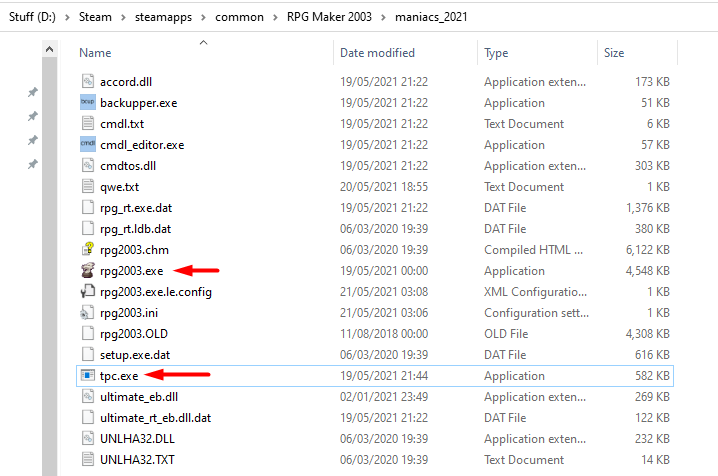Sort files by Name column header
This screenshot has width=718, height=476.
95,53
